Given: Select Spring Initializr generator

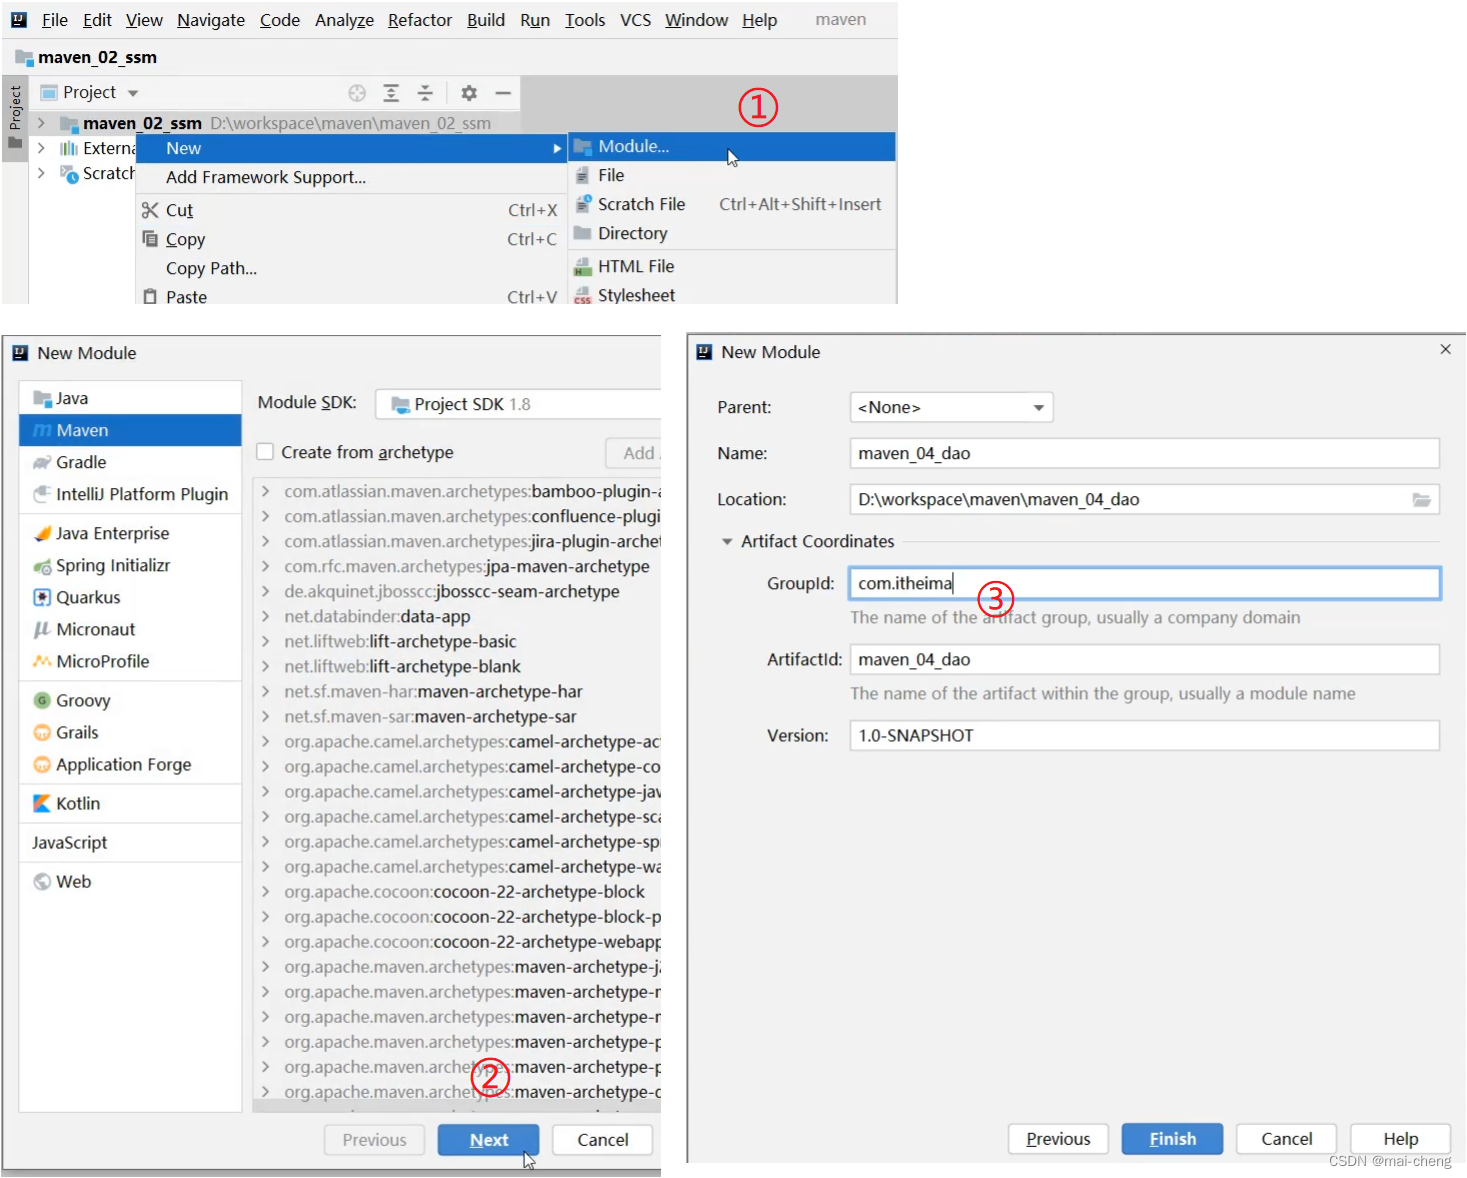Looking at the screenshot, I should coord(130,565).
